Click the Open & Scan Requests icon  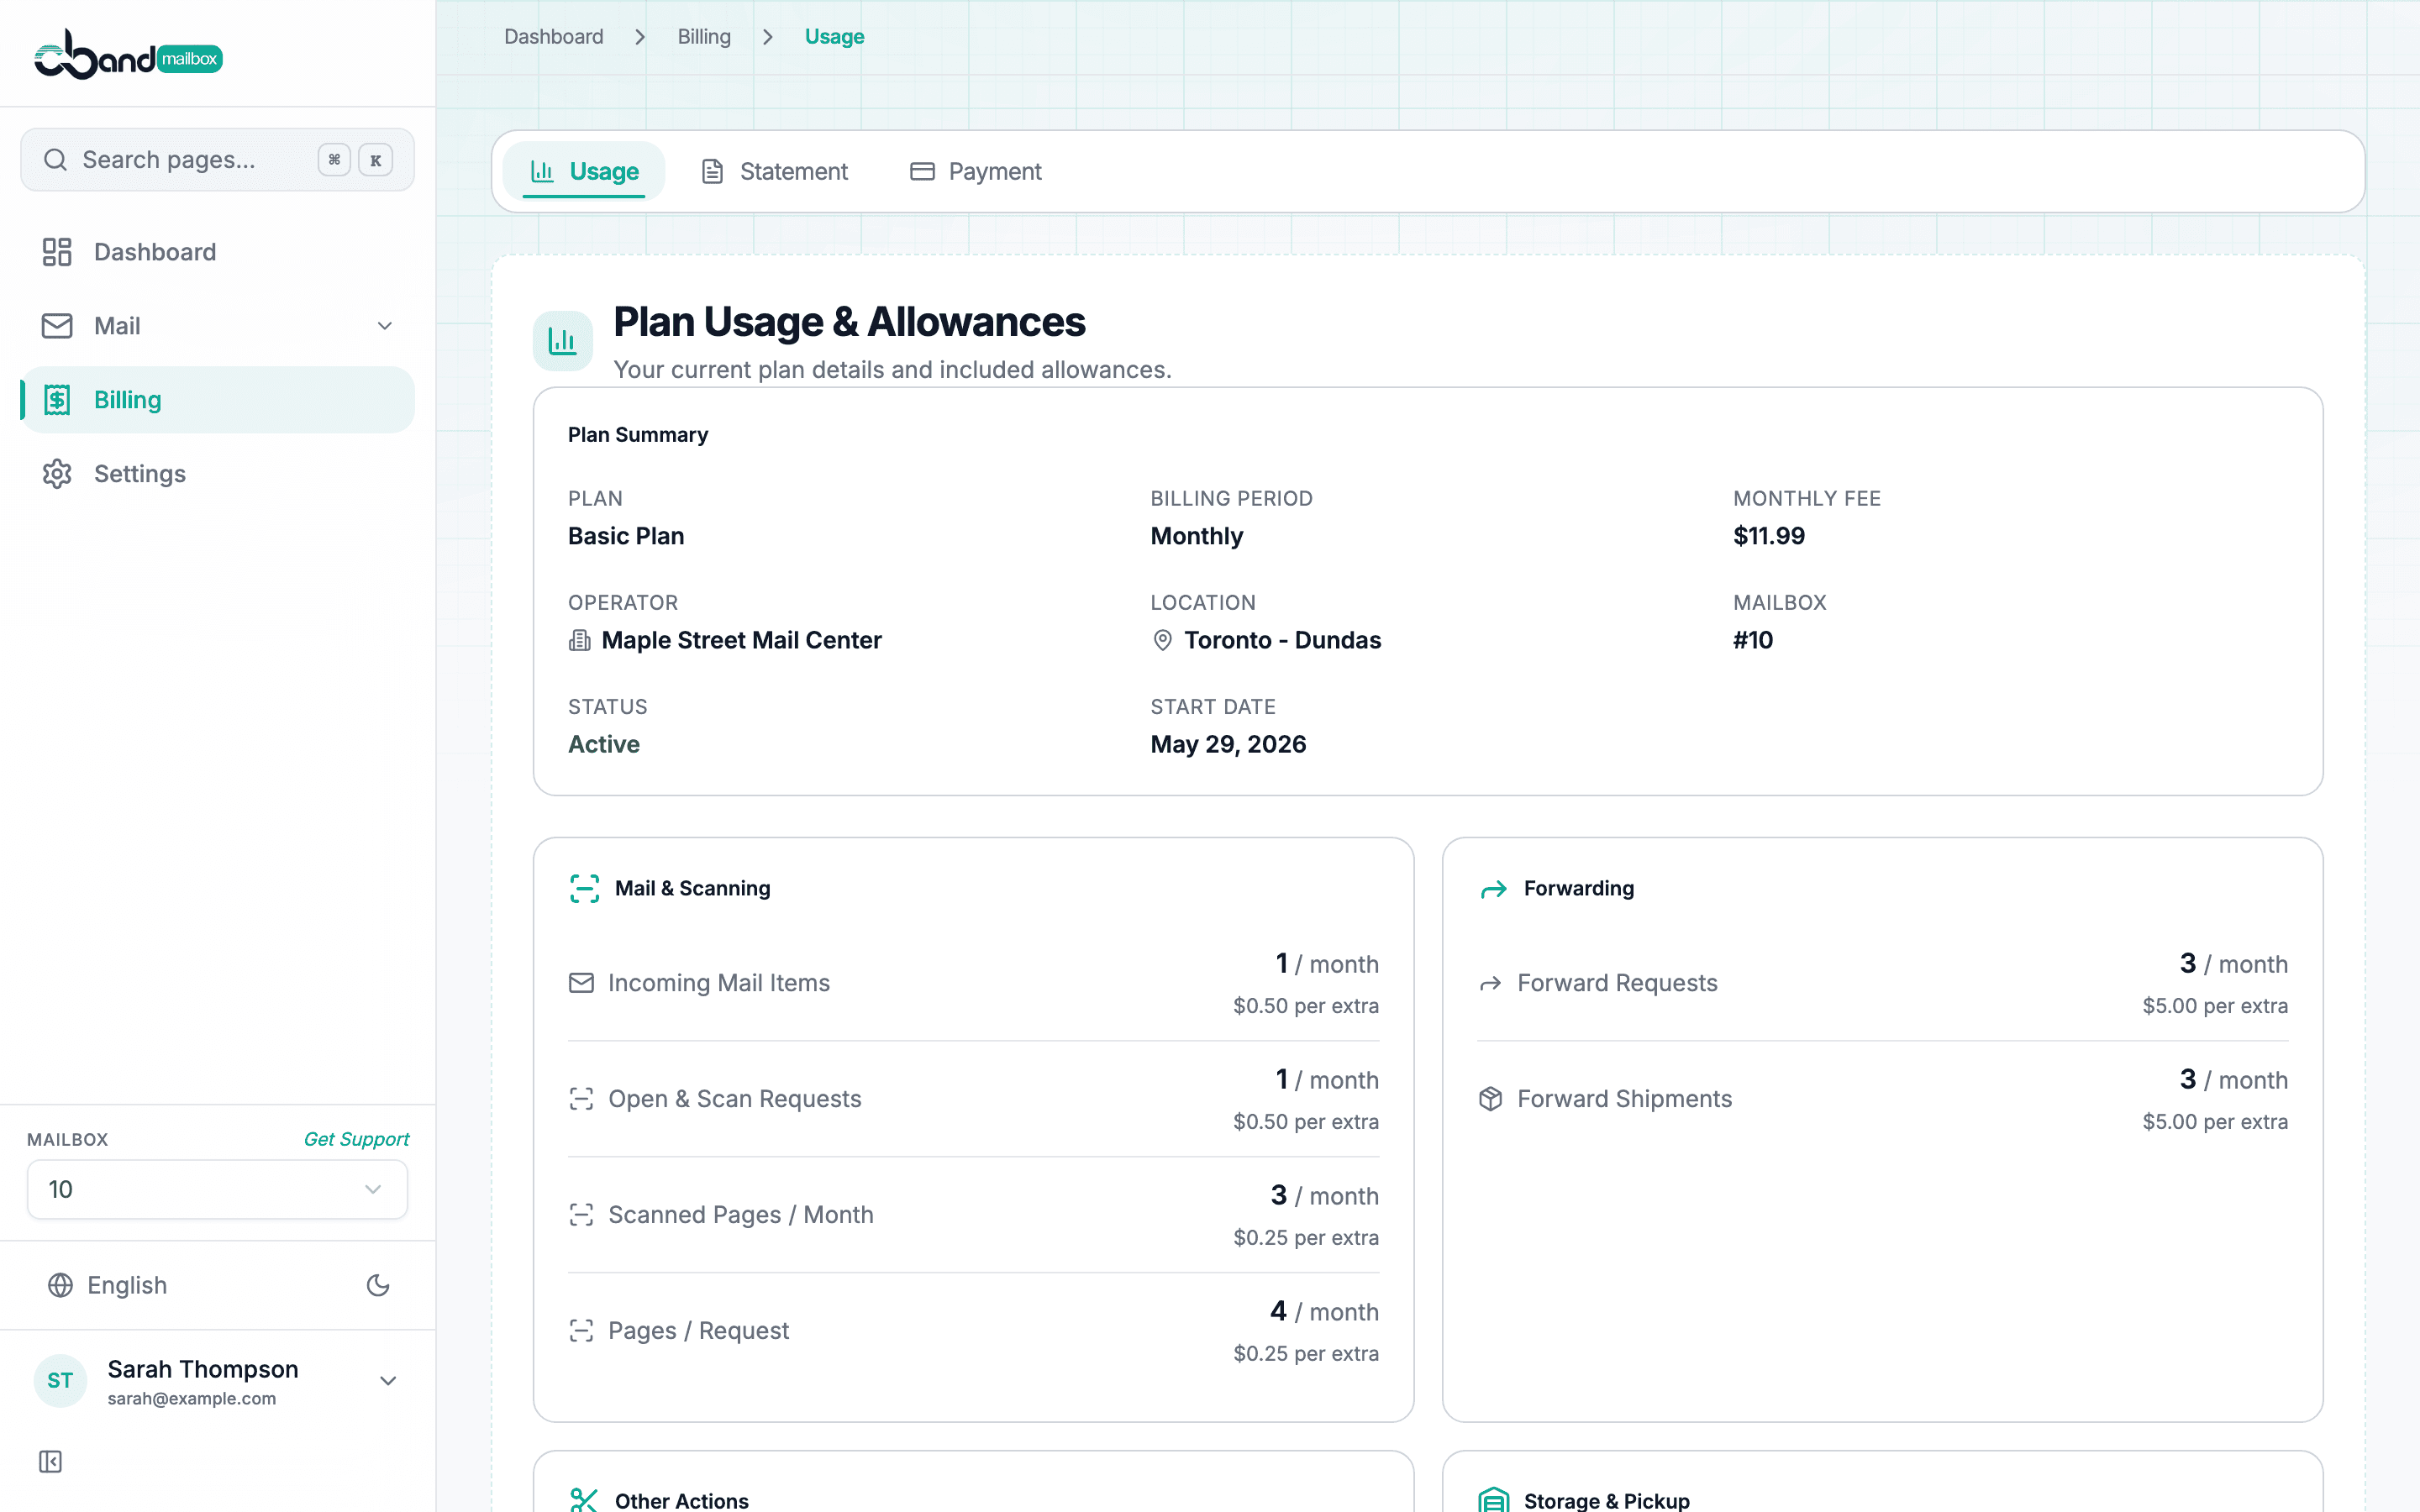[x=581, y=1099]
